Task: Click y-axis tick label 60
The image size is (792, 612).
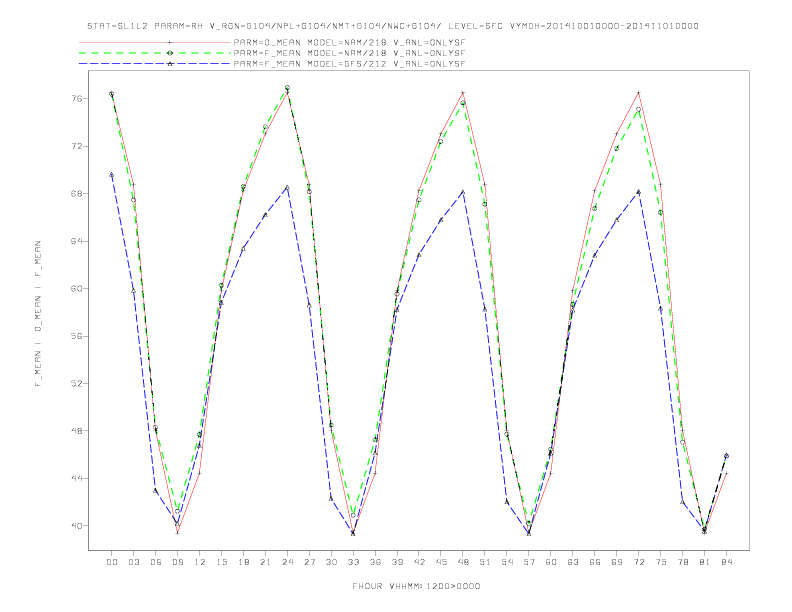Action: (76, 288)
